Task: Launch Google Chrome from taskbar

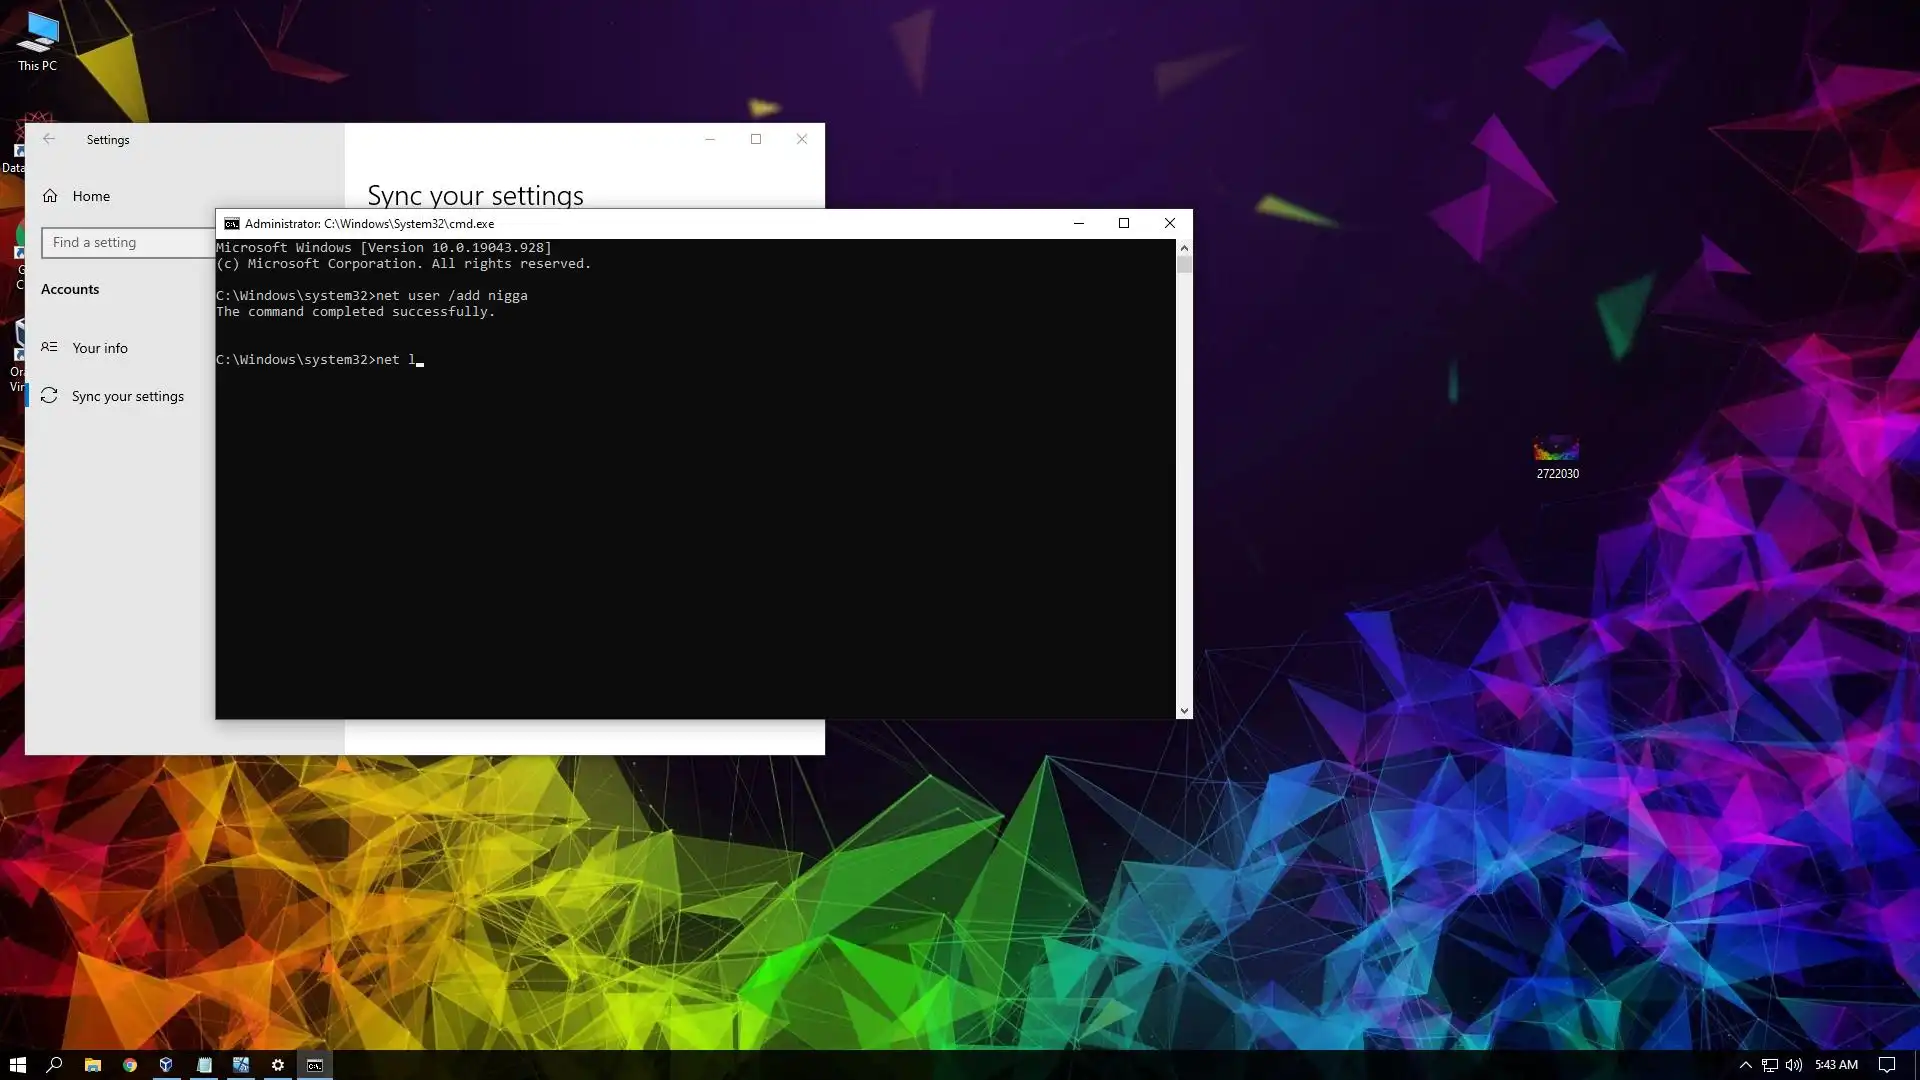Action: point(130,1065)
